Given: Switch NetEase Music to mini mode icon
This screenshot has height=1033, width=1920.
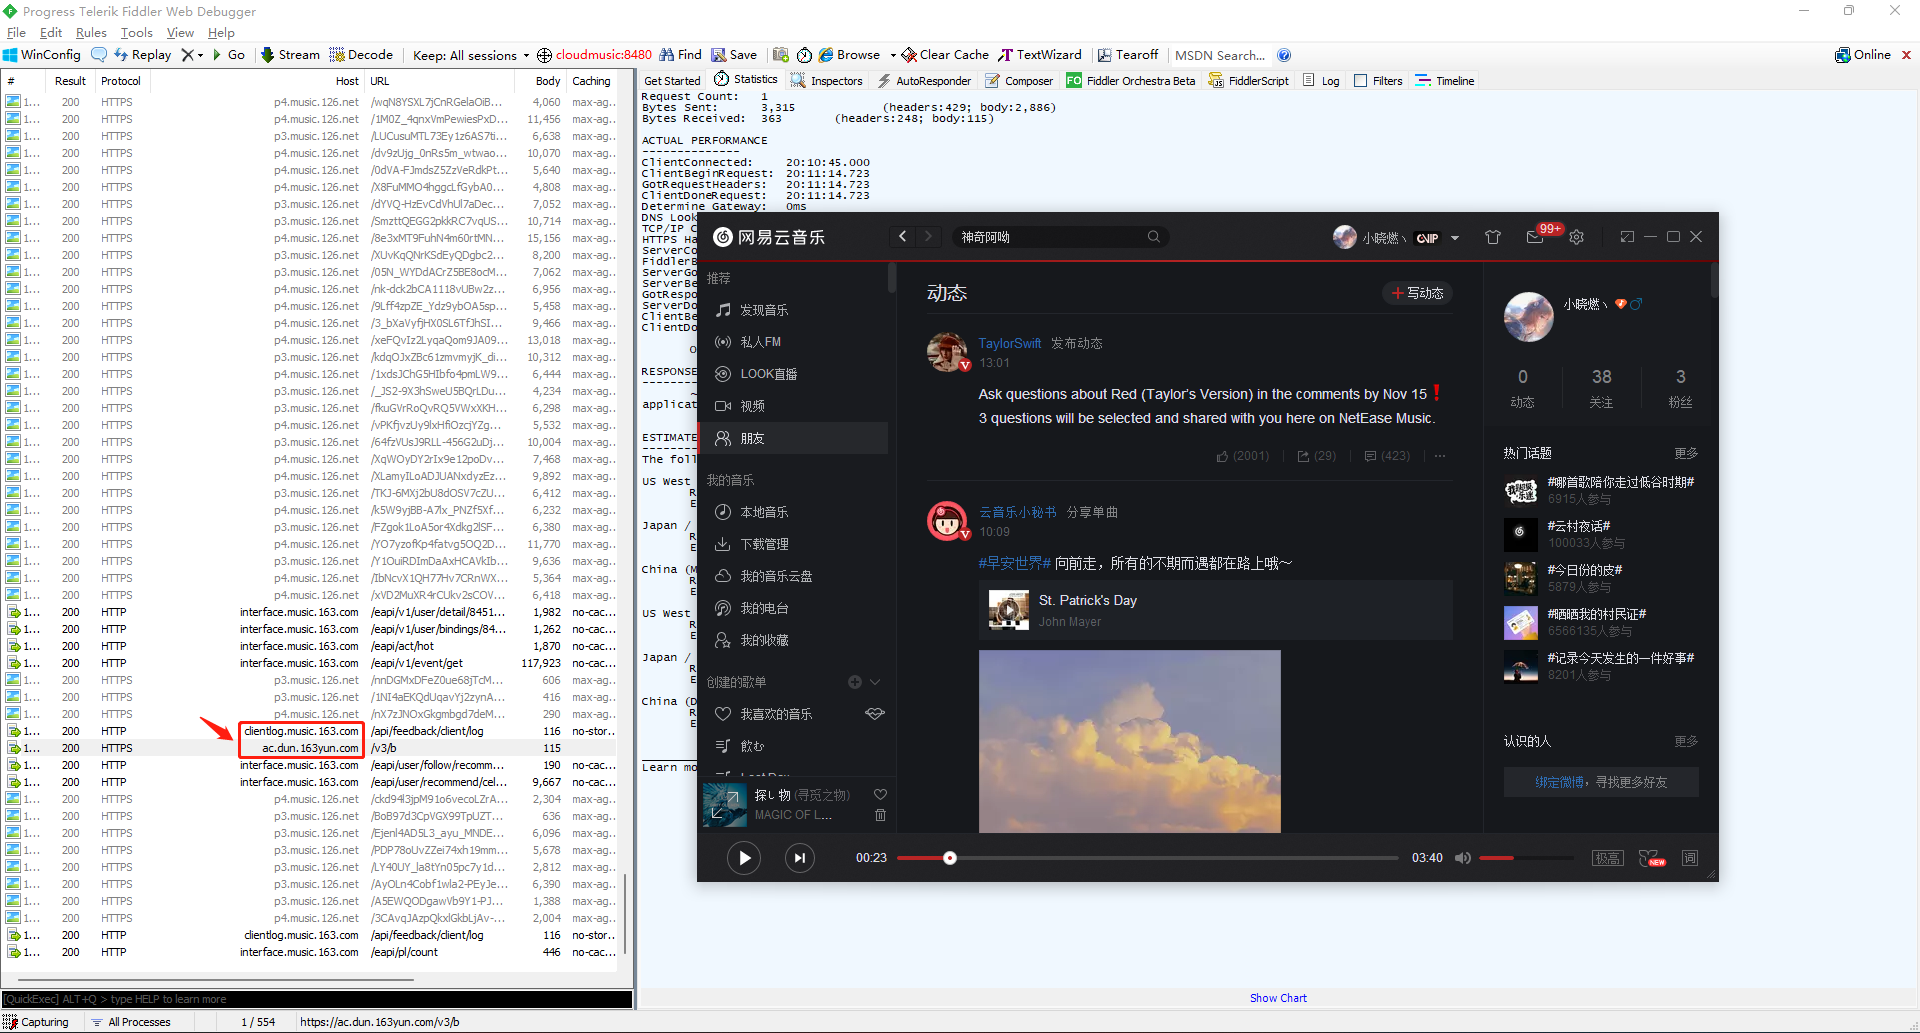Looking at the screenshot, I should 1627,237.
